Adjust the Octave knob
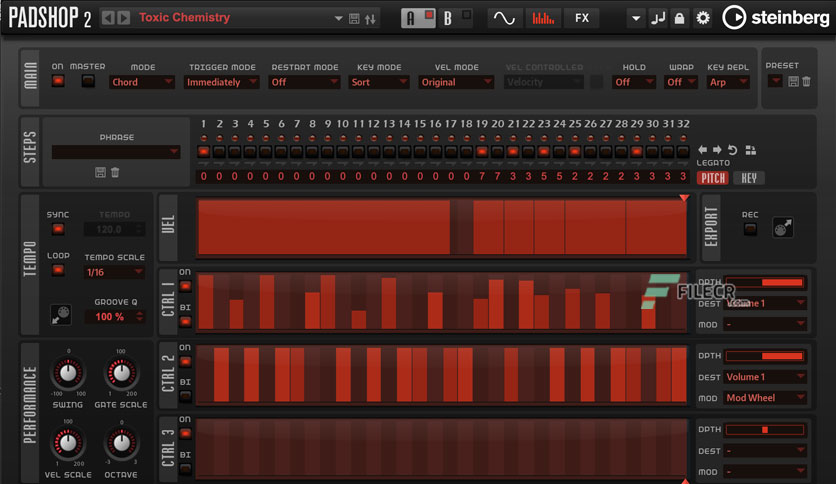Screen dimensions: 836x484 (121, 443)
